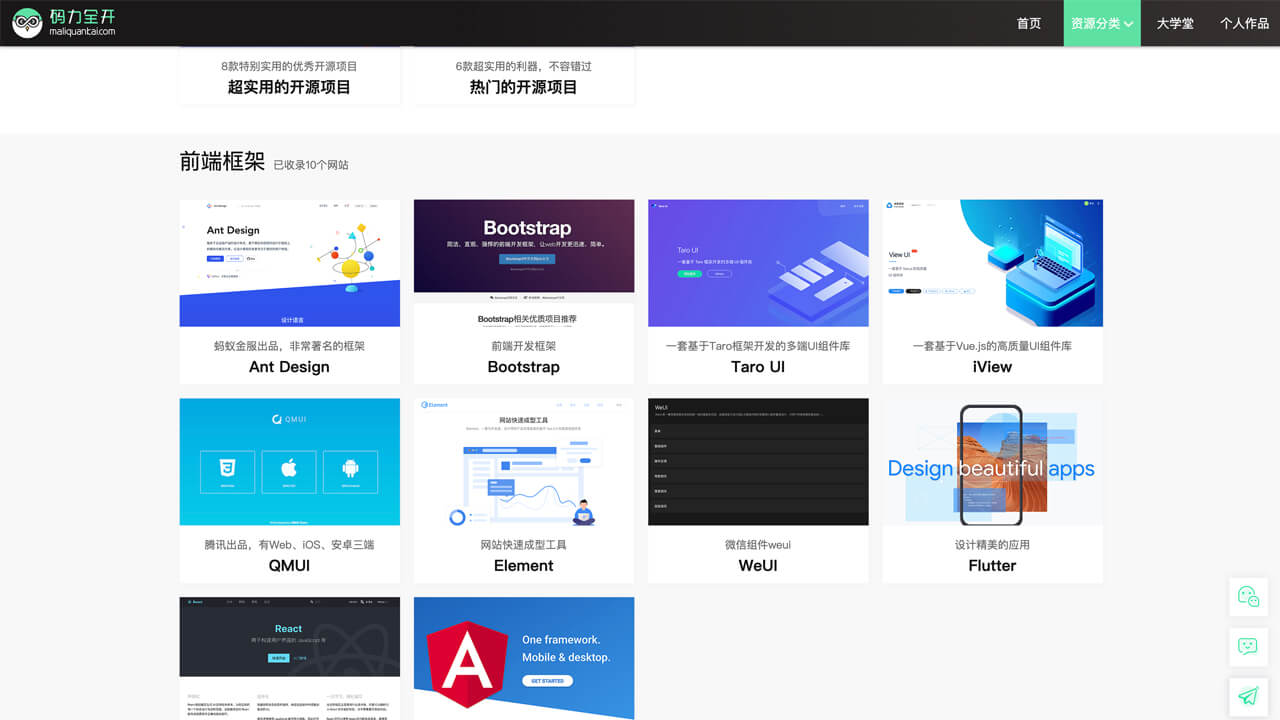Click the Android icon in QMUI preview
The width and height of the screenshot is (1280, 720).
(351, 471)
